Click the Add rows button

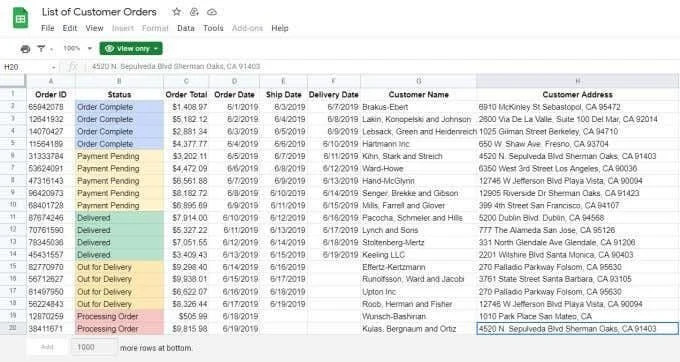pos(47,347)
